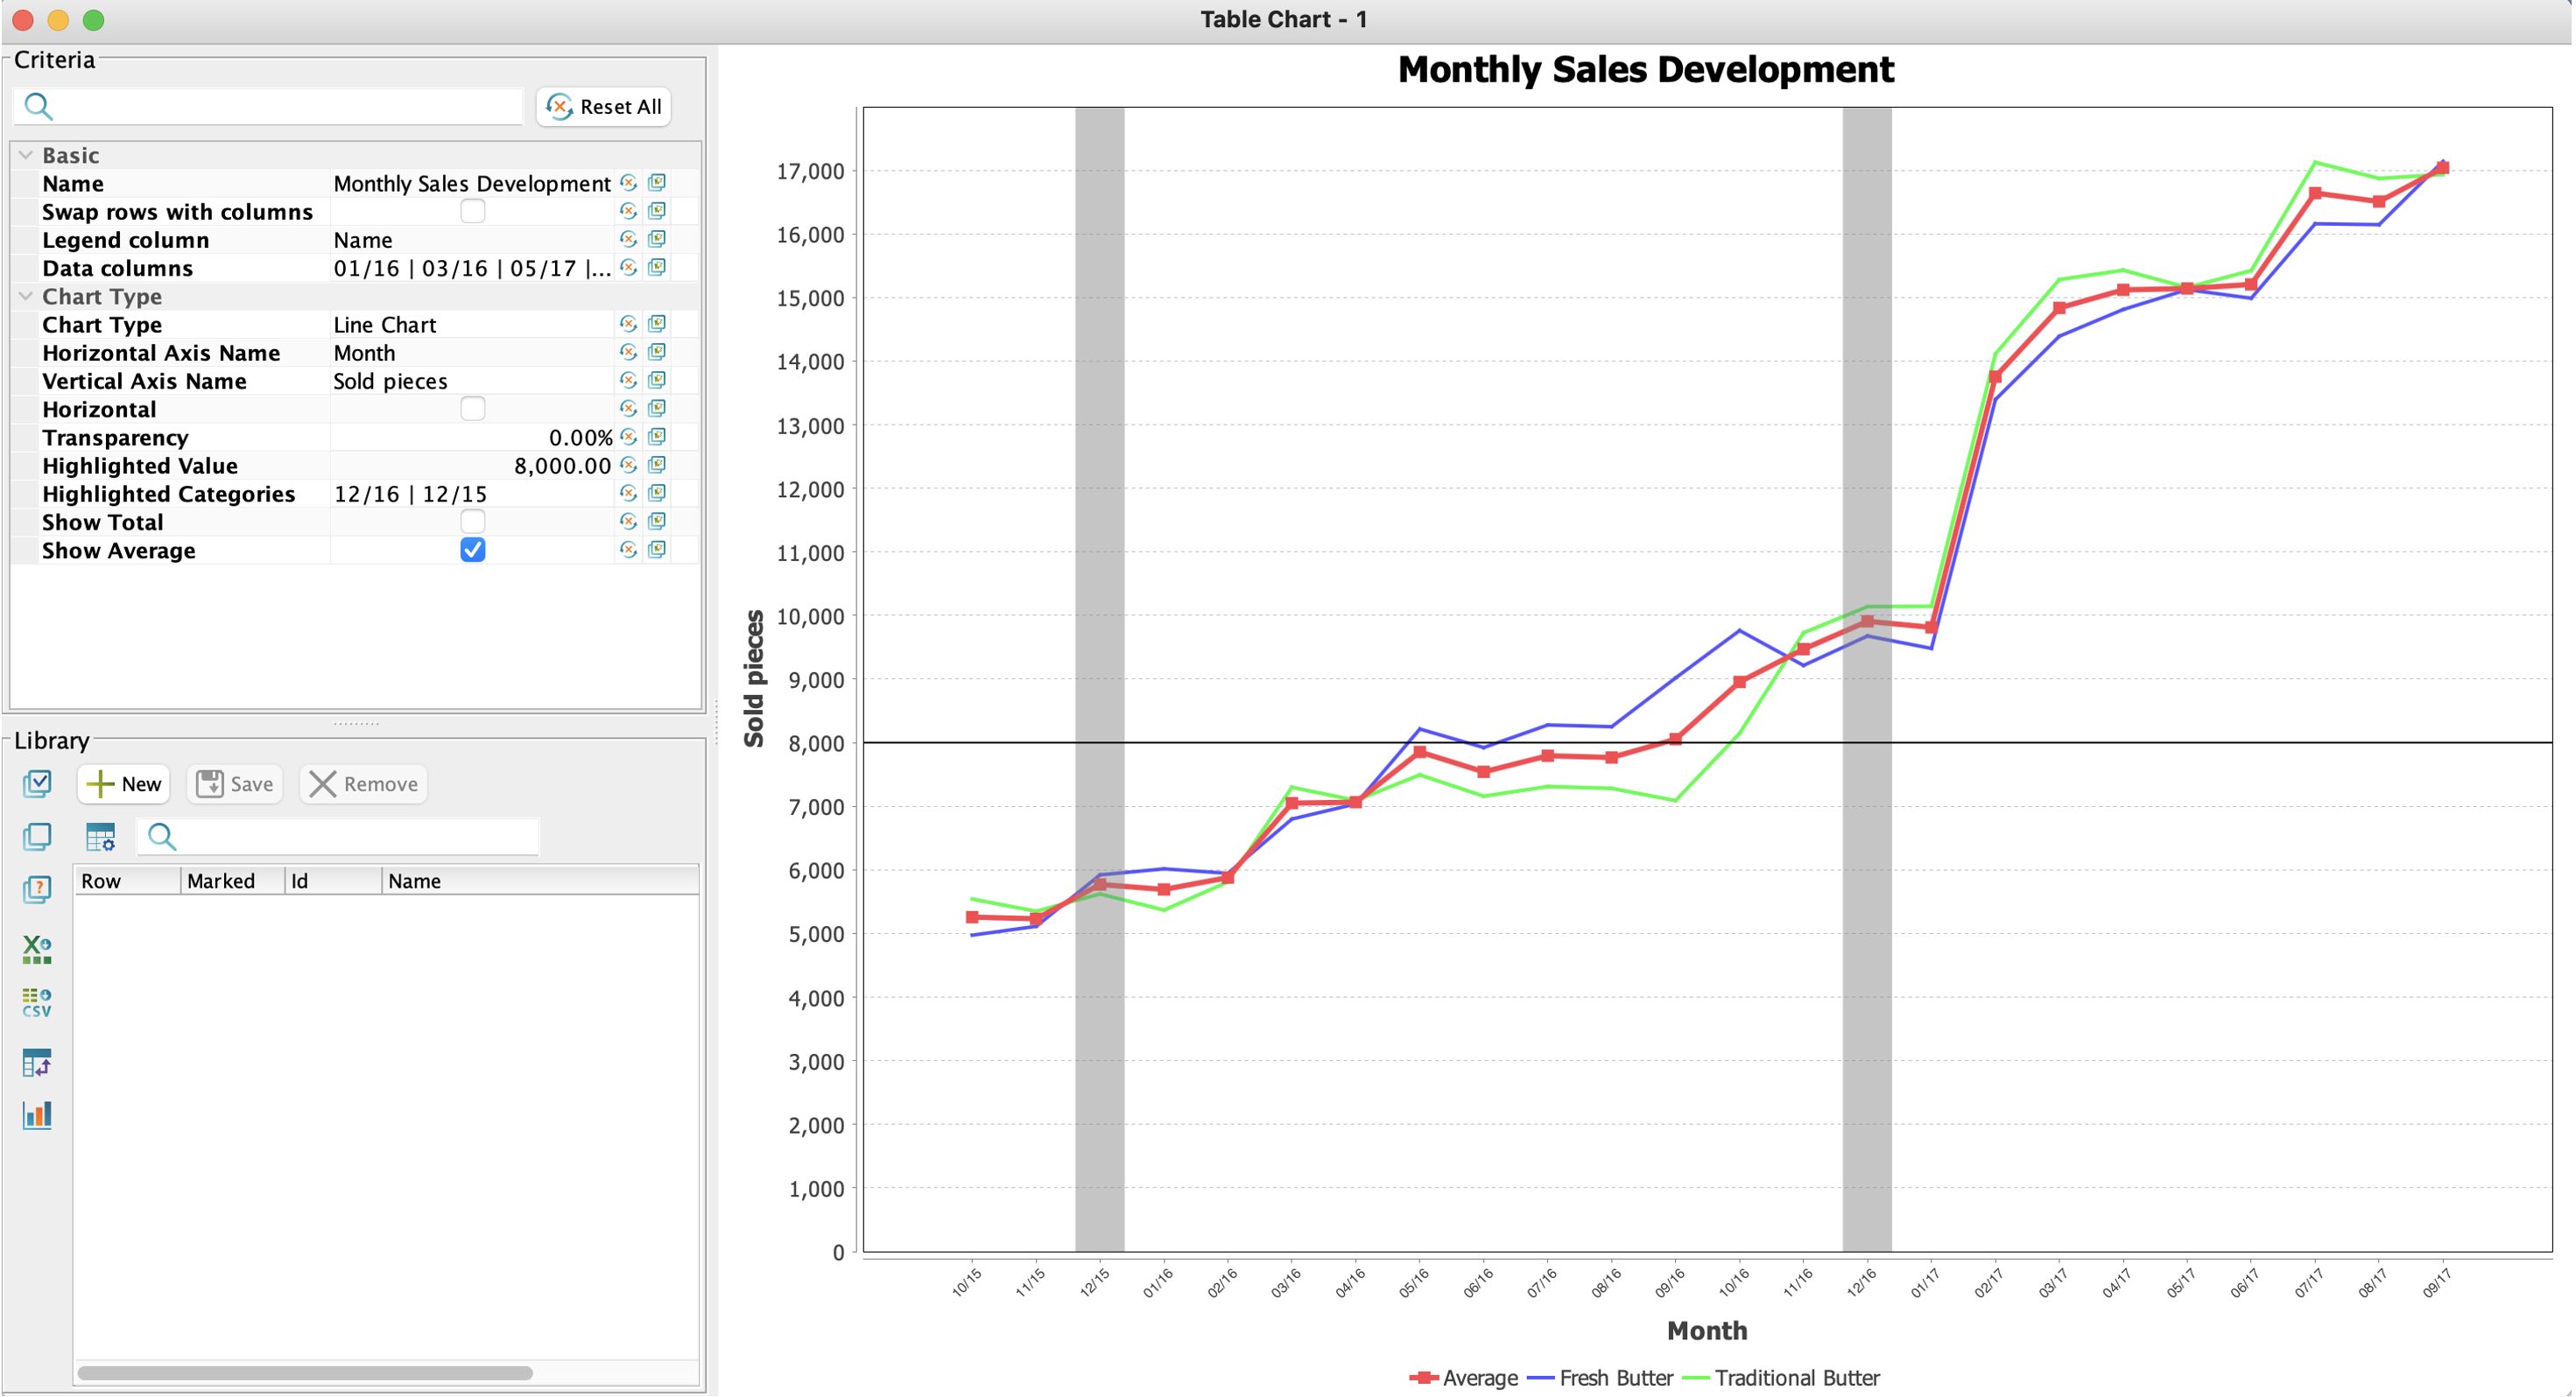Click the Month axis label below chart
Viewport: 2576px width, 1397px height.
tap(1707, 1330)
